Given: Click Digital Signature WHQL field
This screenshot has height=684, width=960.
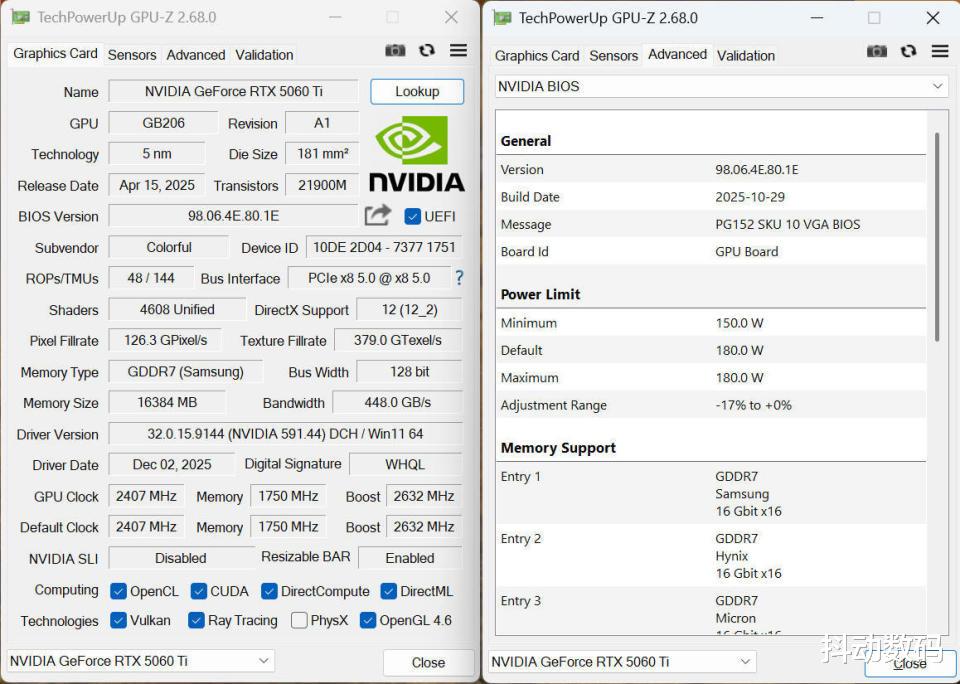Looking at the screenshot, I should pos(405,465).
